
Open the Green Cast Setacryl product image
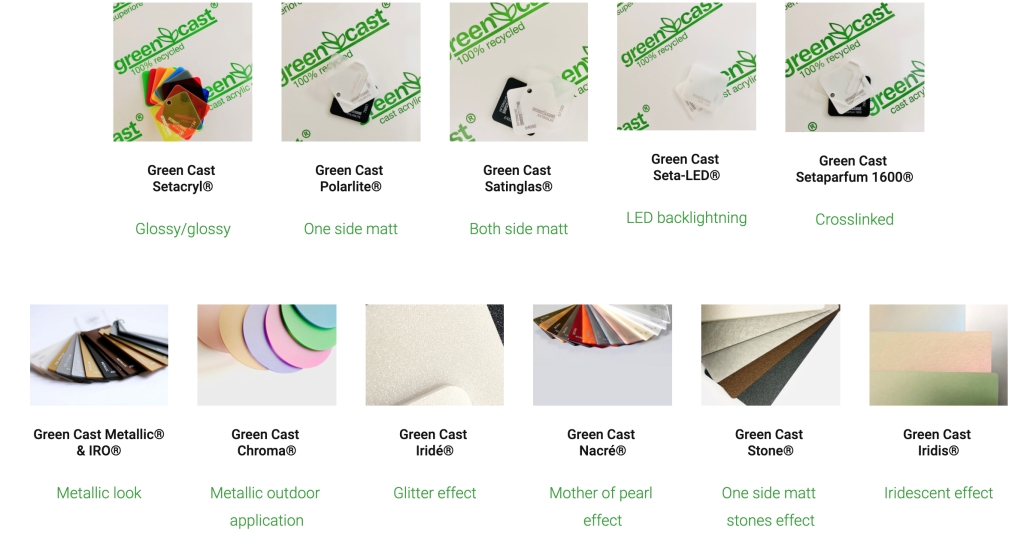tap(183, 71)
